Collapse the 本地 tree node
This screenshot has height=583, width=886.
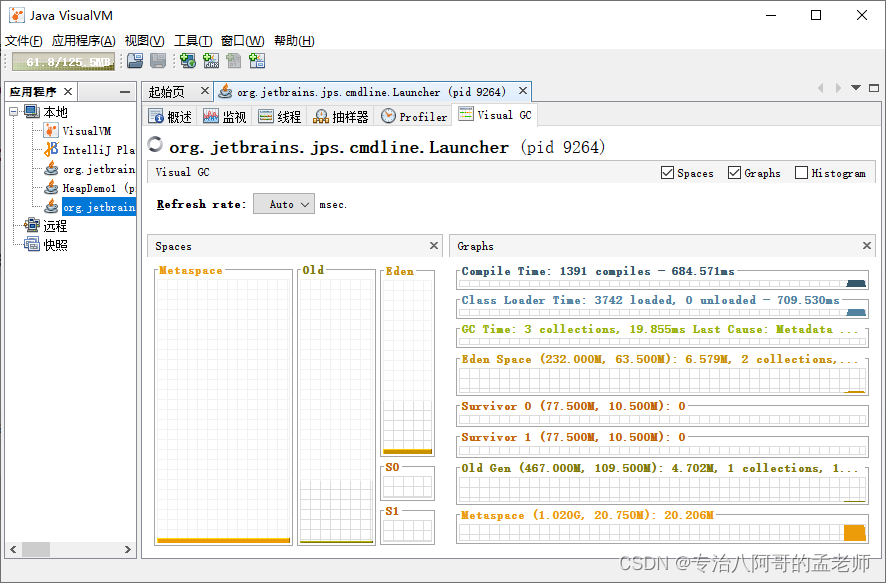(x=14, y=112)
